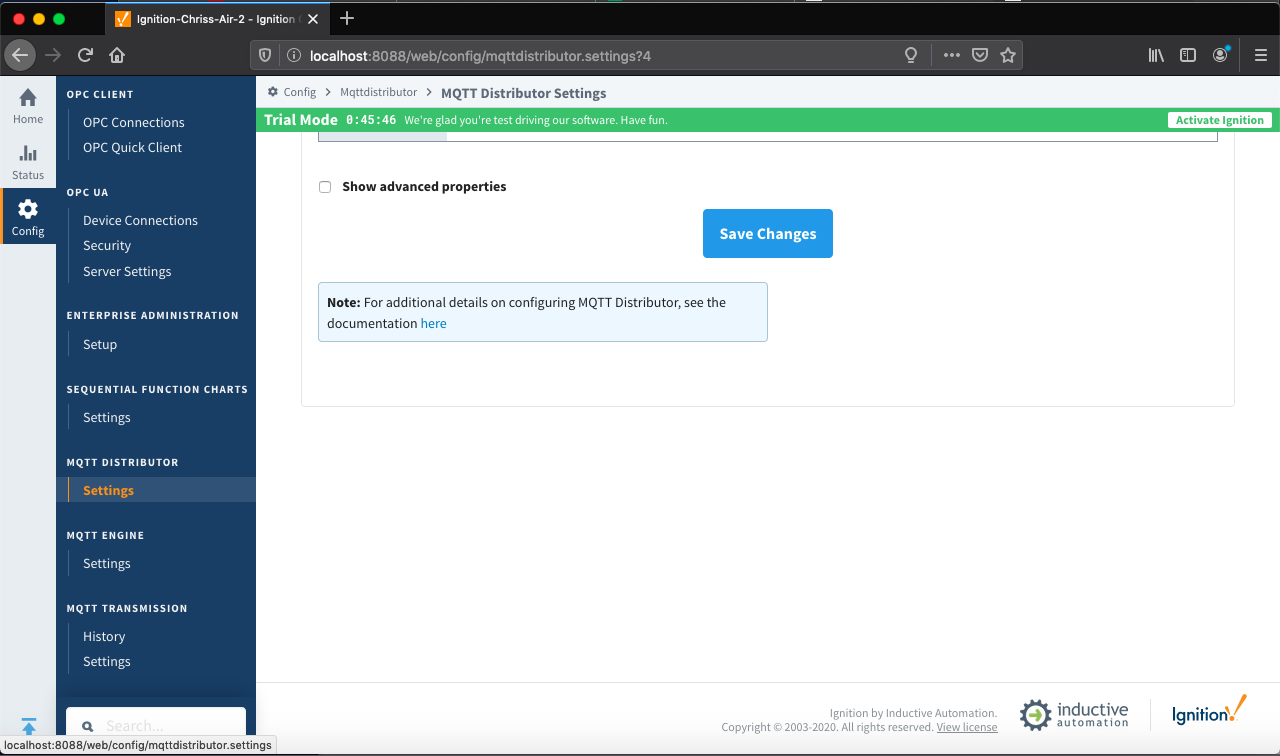Viewport: 1280px width, 756px height.
Task: Click the SEQUENTIAL FUNCTION CHARTS header
Action: [x=157, y=389]
